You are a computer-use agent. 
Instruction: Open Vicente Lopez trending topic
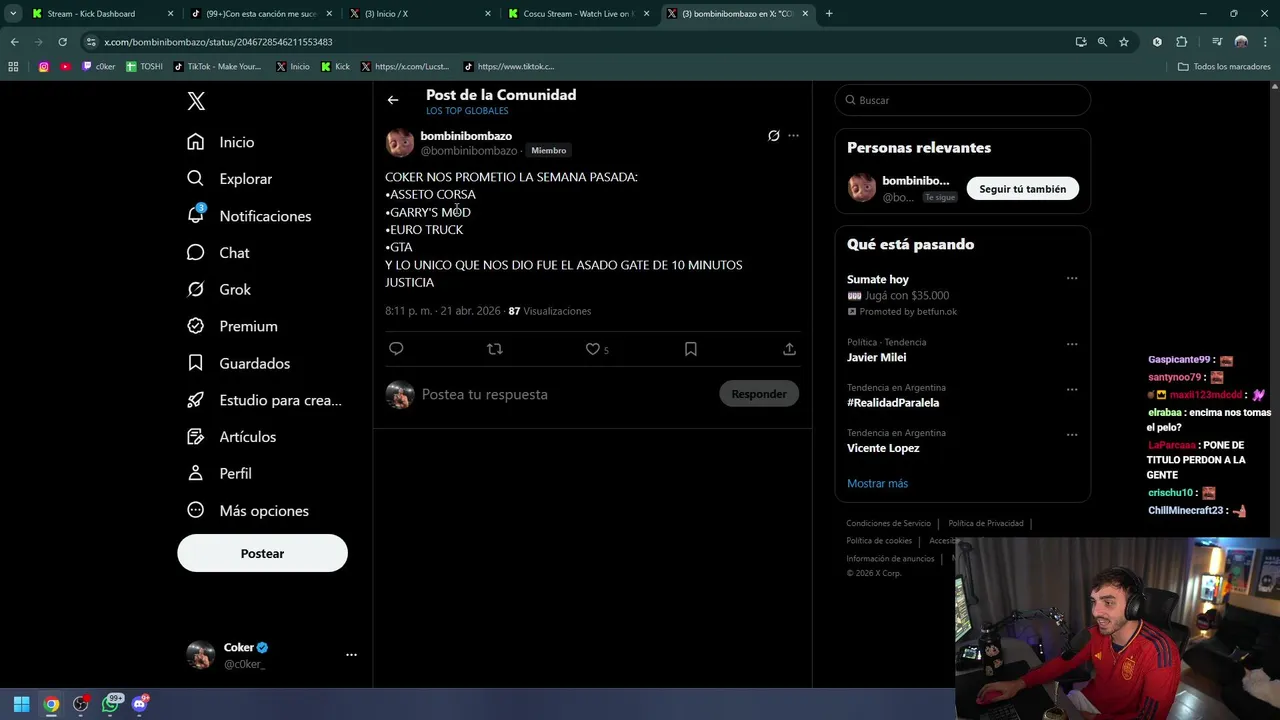pos(883,448)
